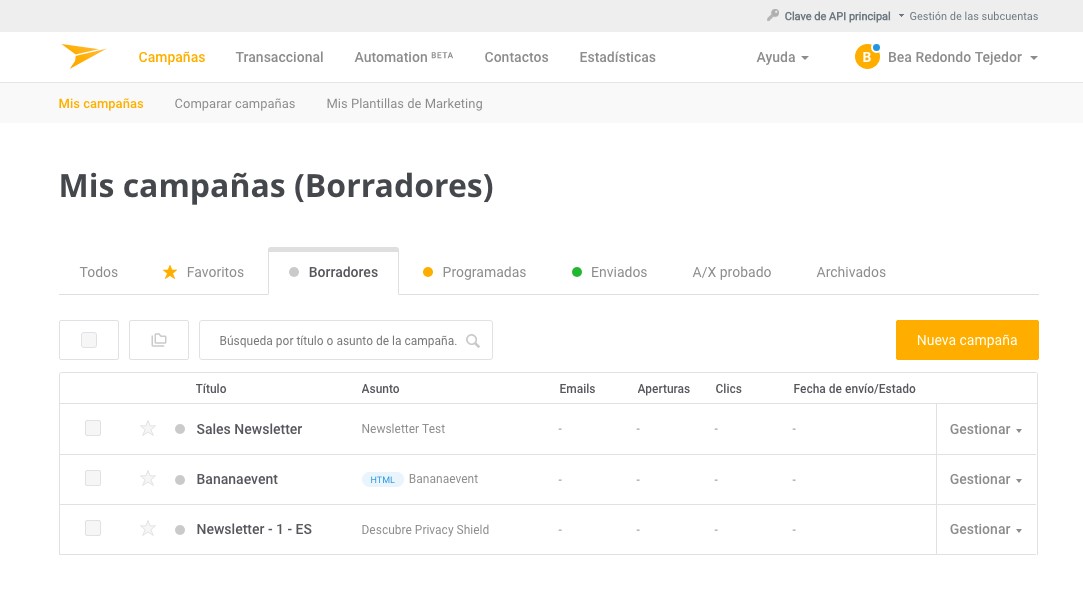Switch to the Programadas tab
This screenshot has height=607, width=1083.
[474, 272]
